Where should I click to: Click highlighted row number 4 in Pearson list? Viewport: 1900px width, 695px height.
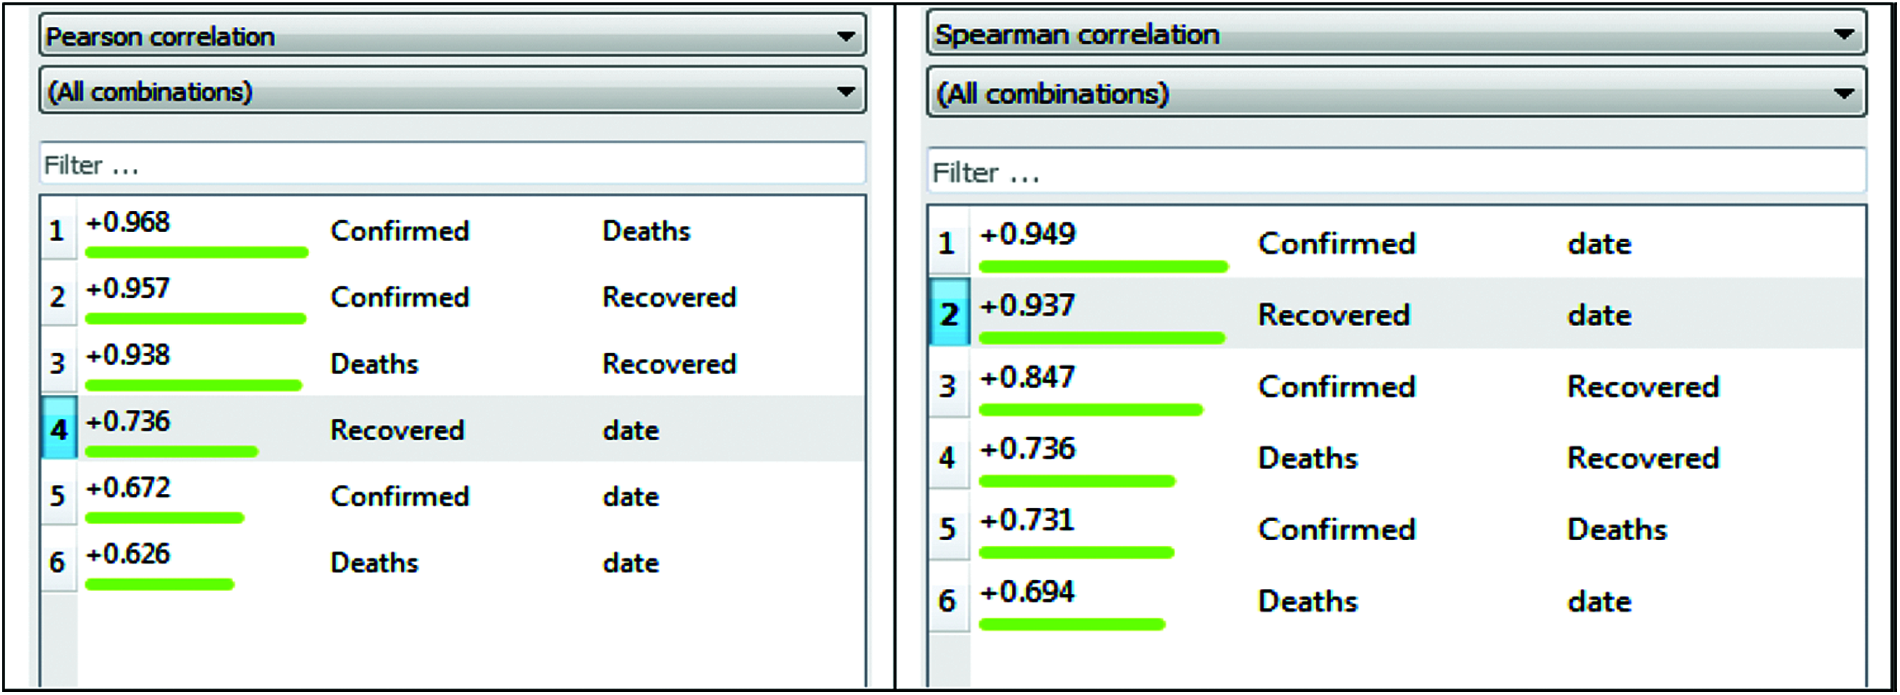pos(59,430)
